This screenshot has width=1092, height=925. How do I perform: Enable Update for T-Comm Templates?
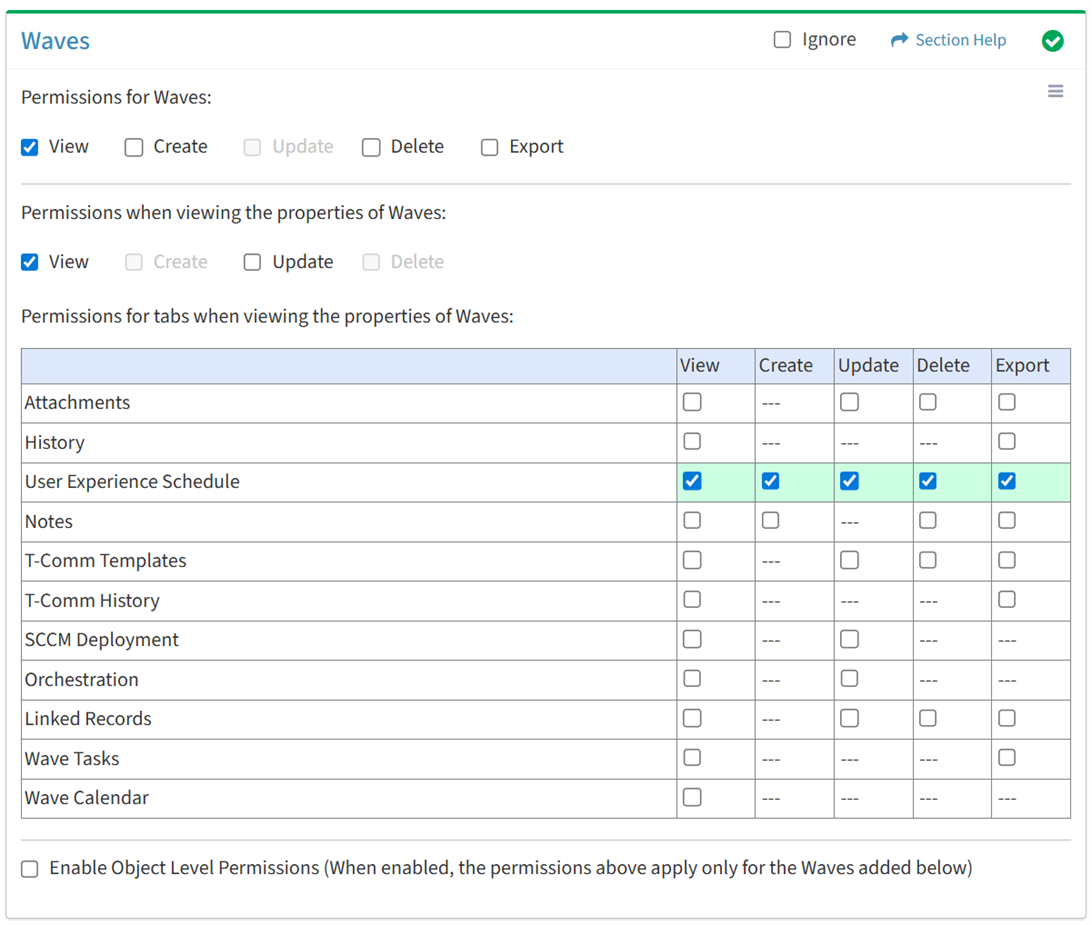pyautogui.click(x=849, y=560)
